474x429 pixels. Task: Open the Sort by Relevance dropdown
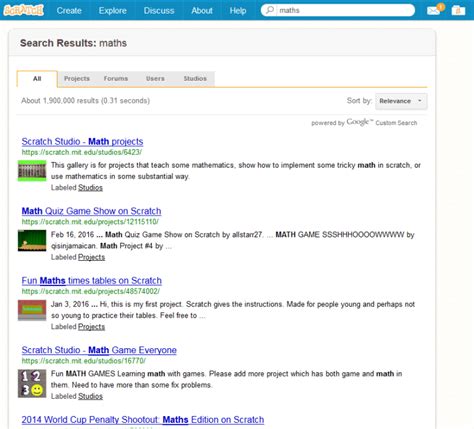[x=401, y=101]
